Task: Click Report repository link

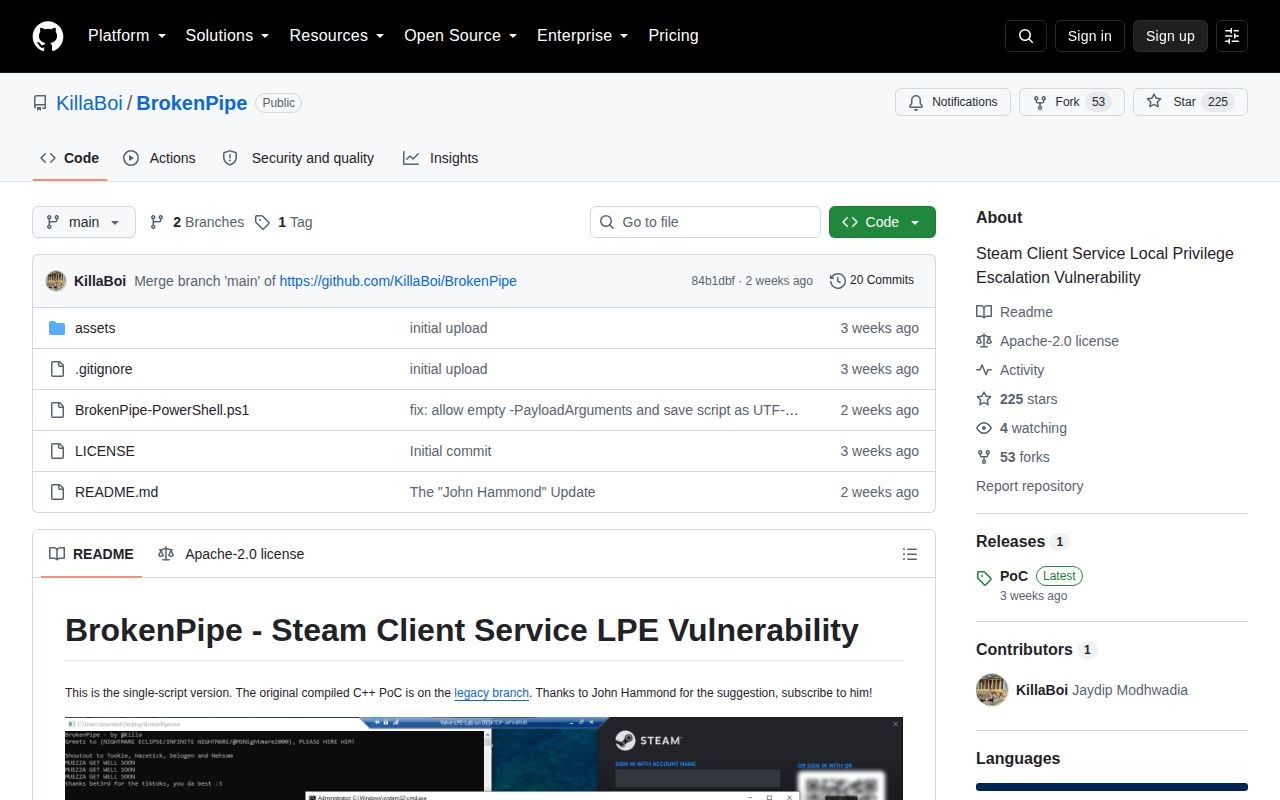Action: coord(1030,486)
